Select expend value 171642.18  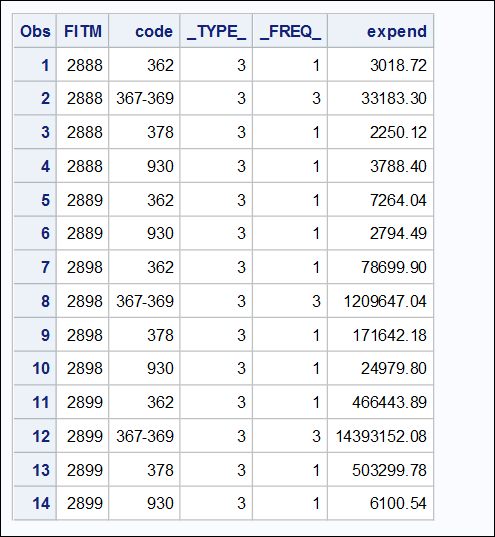coord(389,335)
